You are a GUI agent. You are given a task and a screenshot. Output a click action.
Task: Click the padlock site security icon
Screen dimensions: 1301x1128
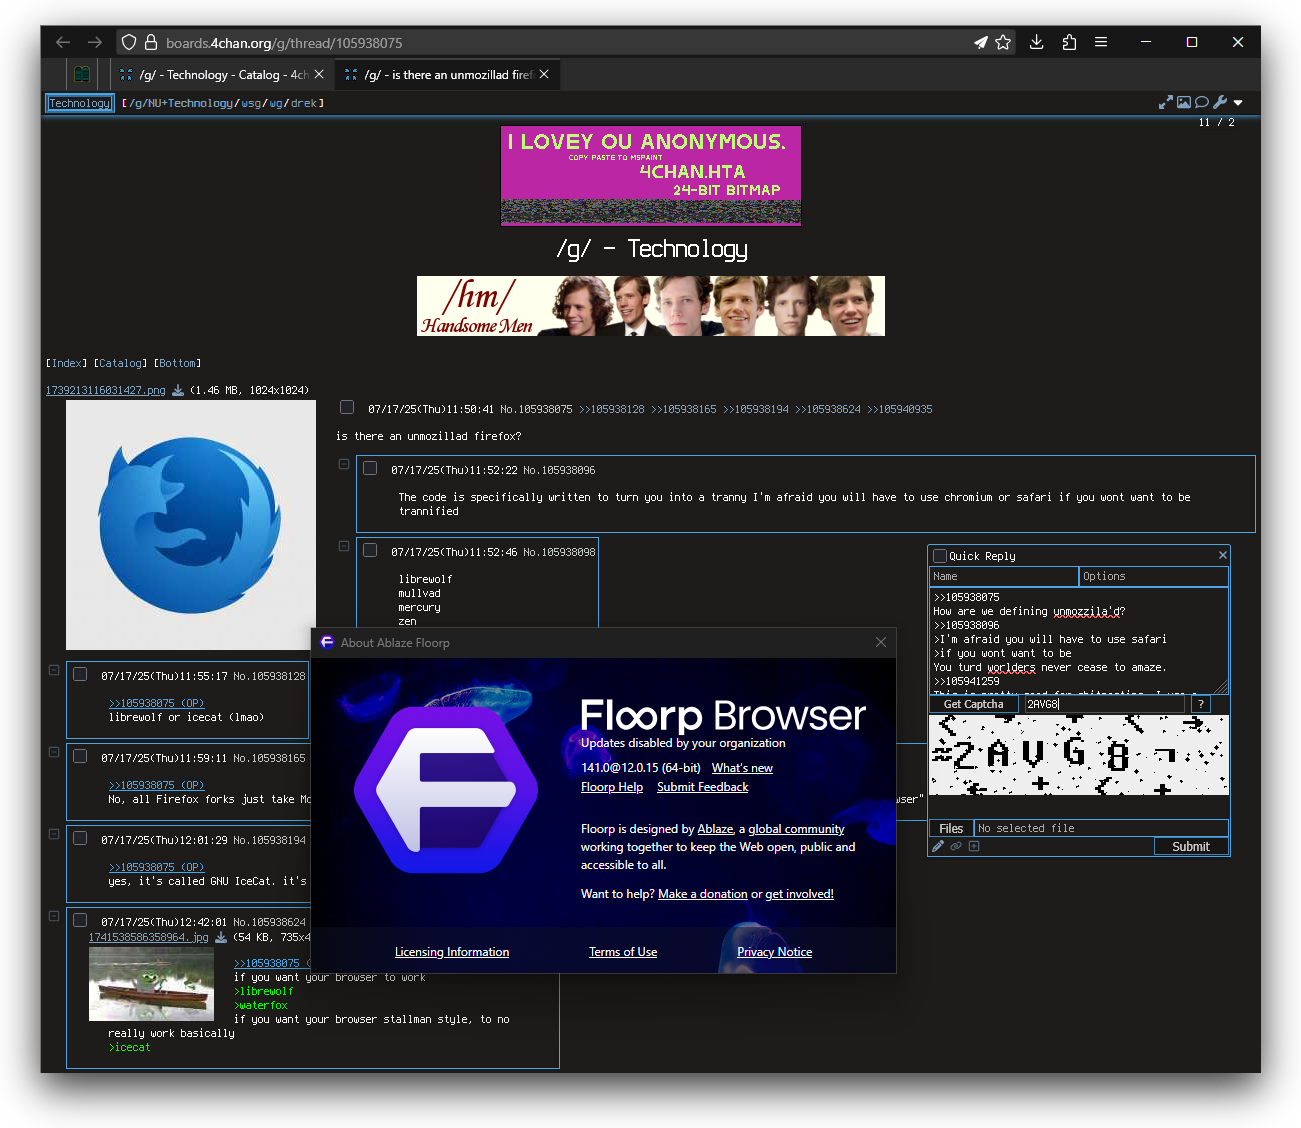click(x=151, y=42)
